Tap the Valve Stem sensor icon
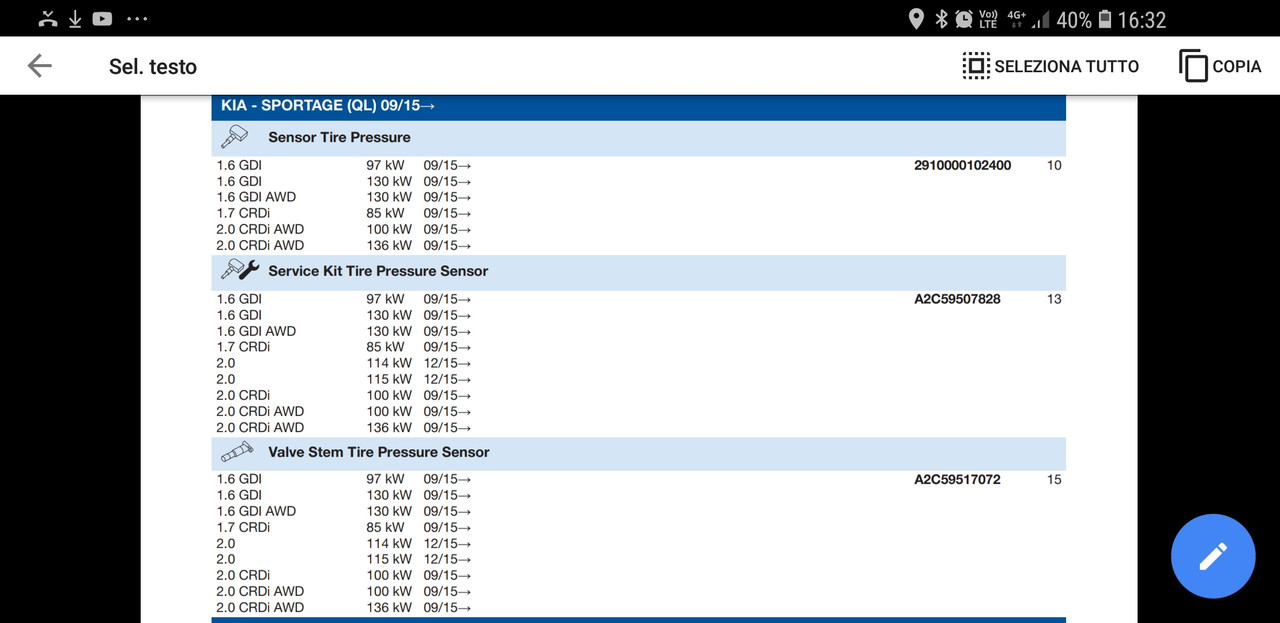Viewport: 1280px width, 623px height. pos(237,452)
